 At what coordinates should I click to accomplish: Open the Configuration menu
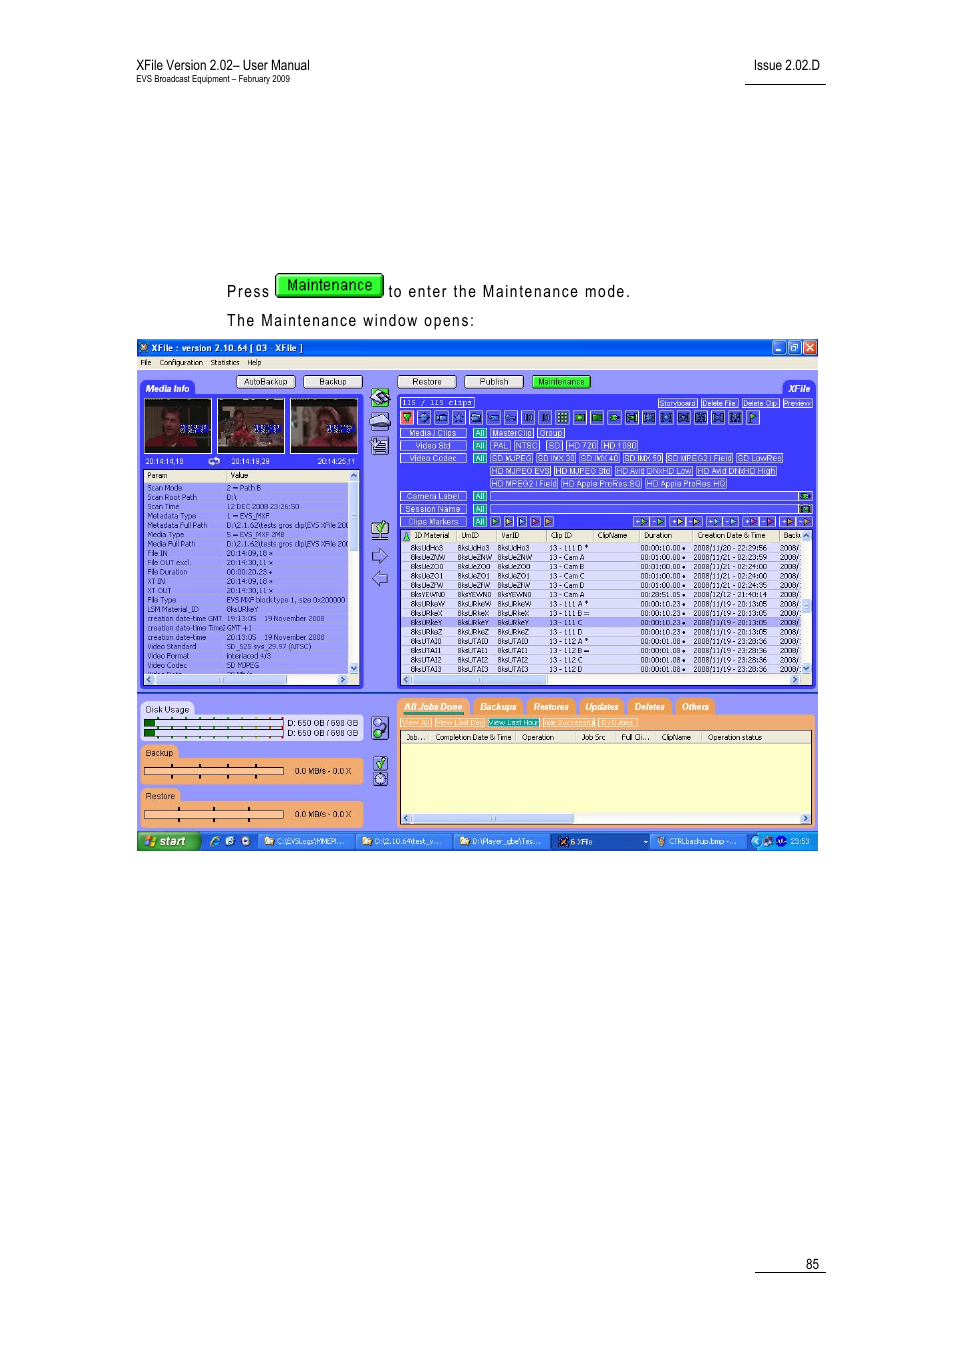[181, 363]
